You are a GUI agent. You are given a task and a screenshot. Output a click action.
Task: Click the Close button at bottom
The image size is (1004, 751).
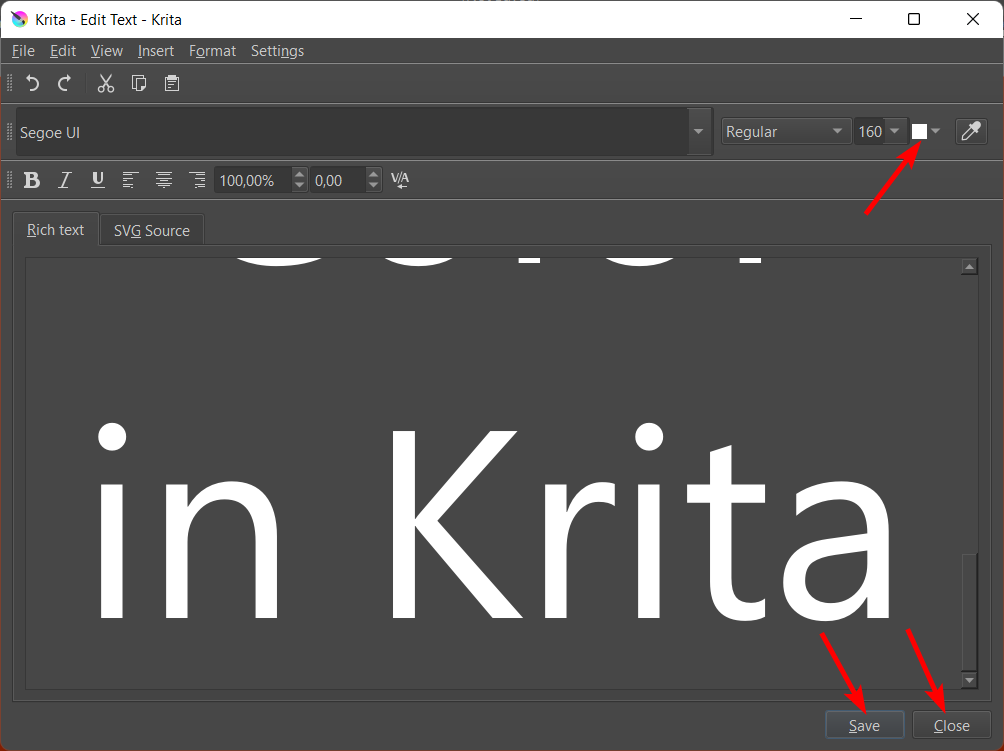pos(951,725)
